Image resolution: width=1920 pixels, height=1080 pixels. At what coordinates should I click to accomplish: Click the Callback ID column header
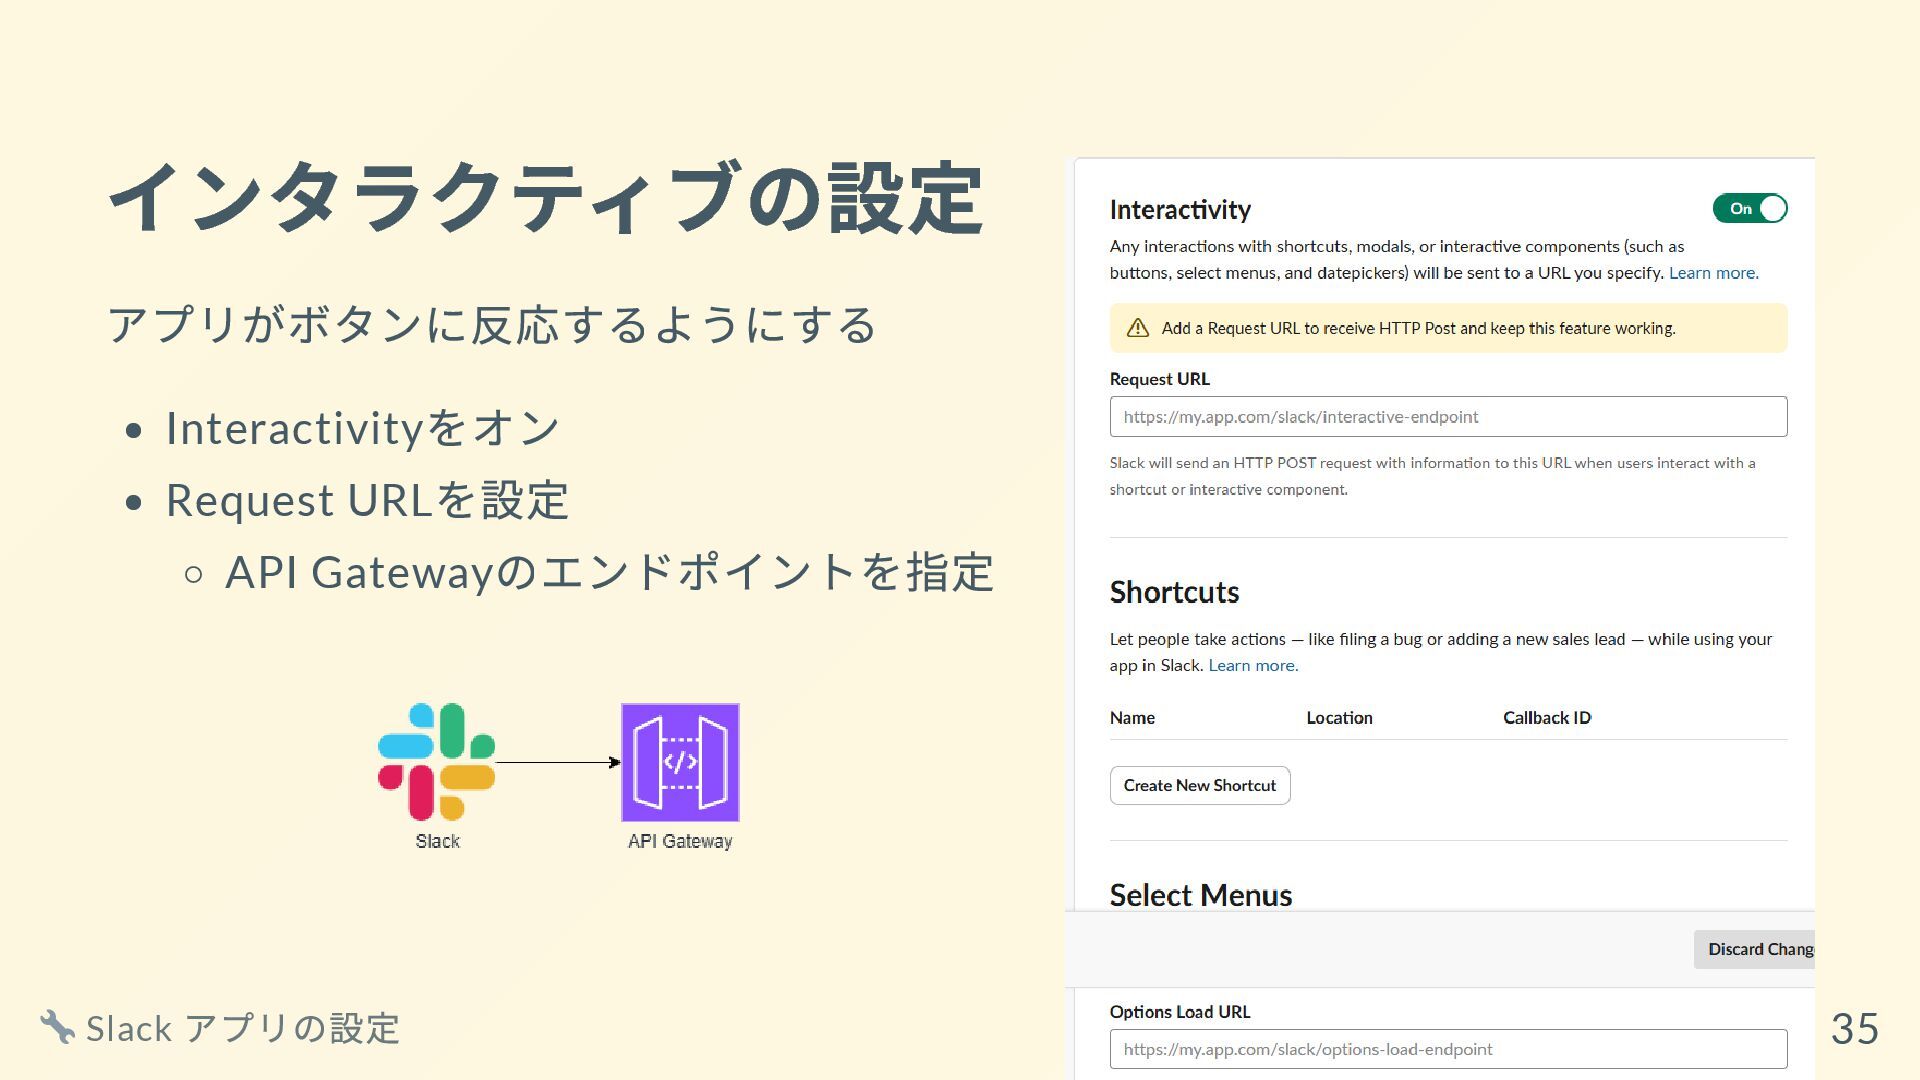(1546, 718)
